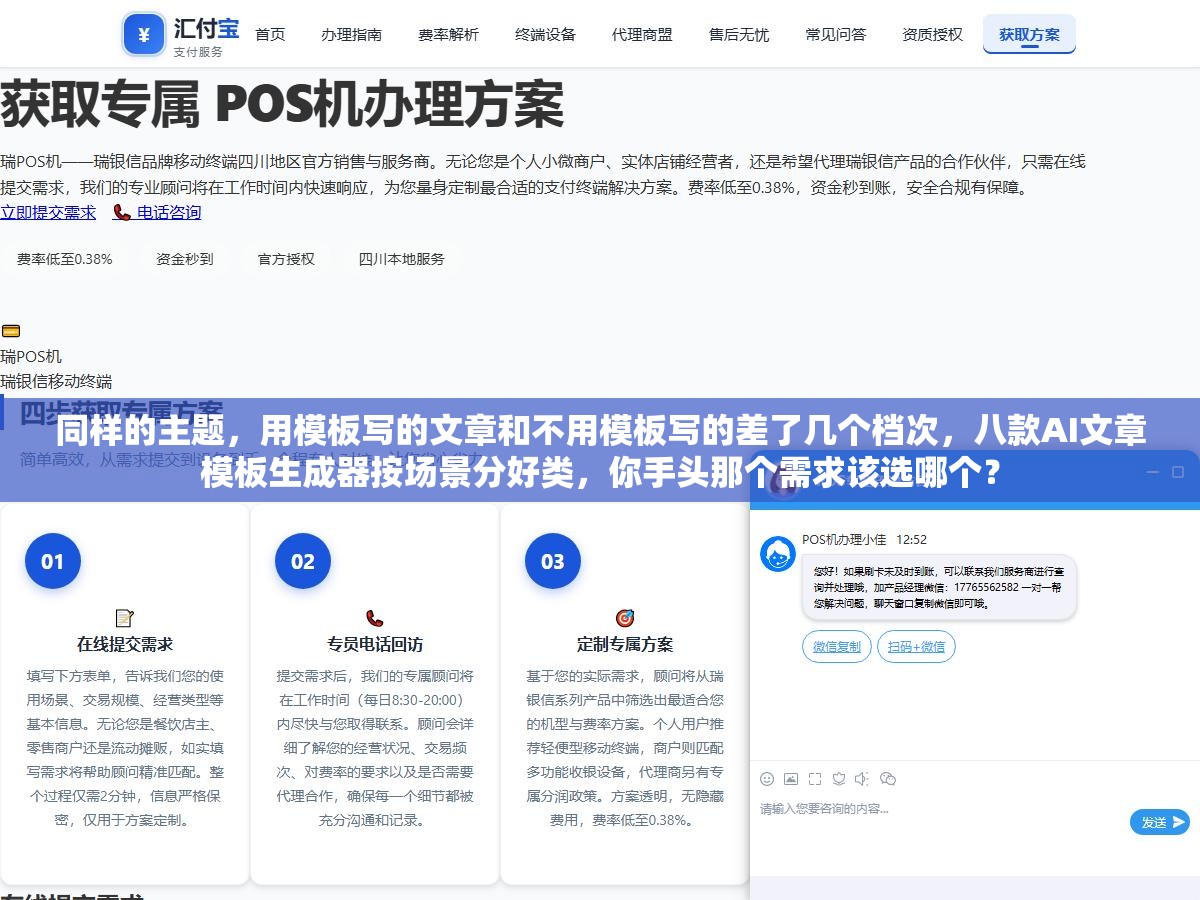Click the 立即提交需求 link
Image resolution: width=1200 pixels, height=900 pixels.
click(48, 212)
